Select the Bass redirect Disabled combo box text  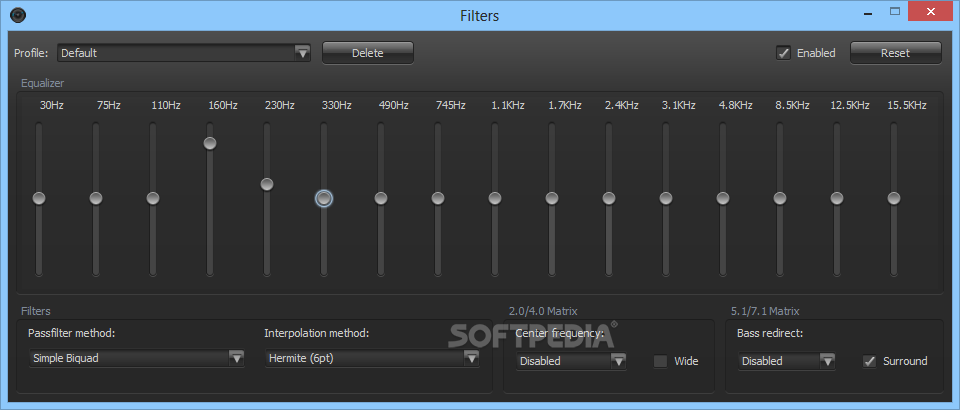[x=762, y=361]
